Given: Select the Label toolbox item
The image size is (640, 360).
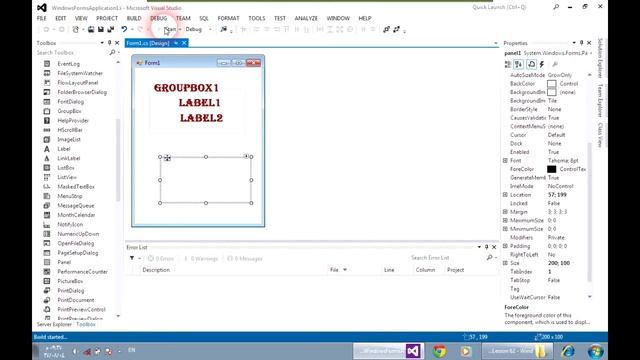Looking at the screenshot, I should 64,149.
